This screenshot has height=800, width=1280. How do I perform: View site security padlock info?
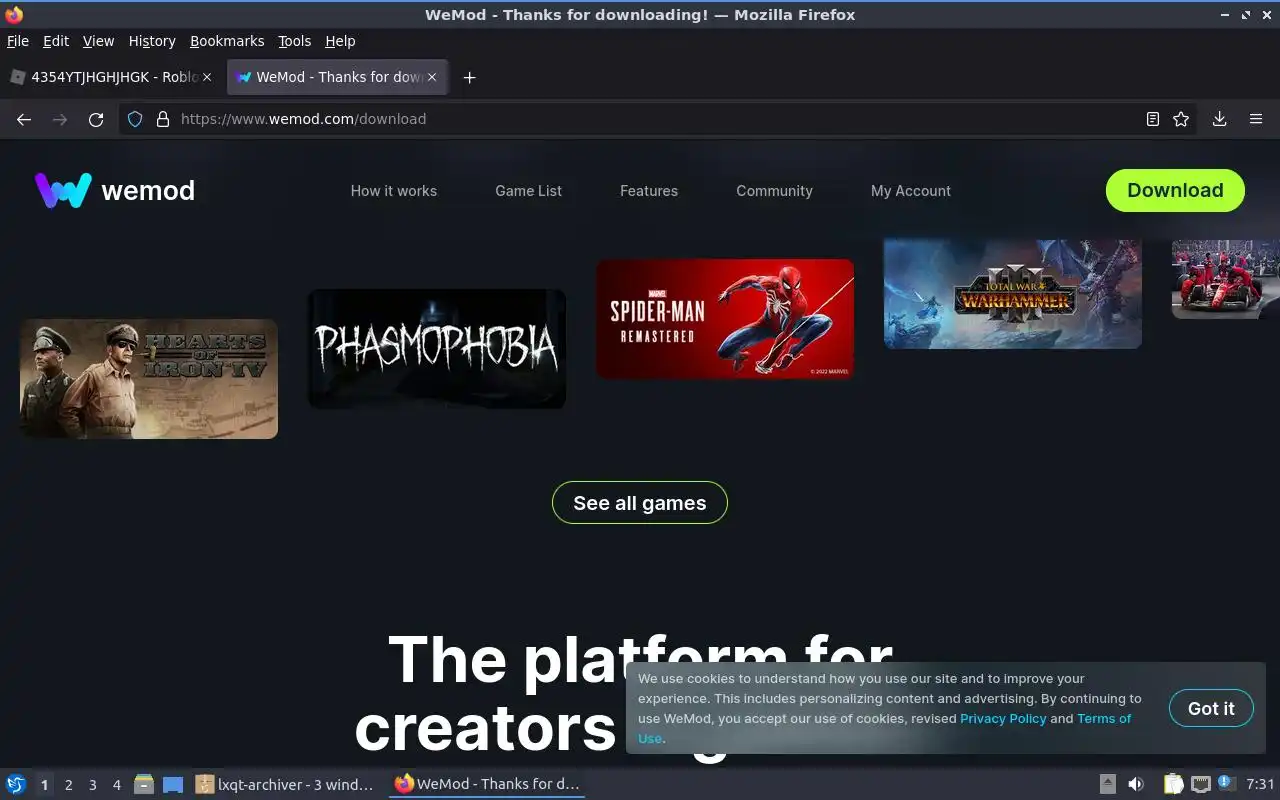pyautogui.click(x=163, y=119)
